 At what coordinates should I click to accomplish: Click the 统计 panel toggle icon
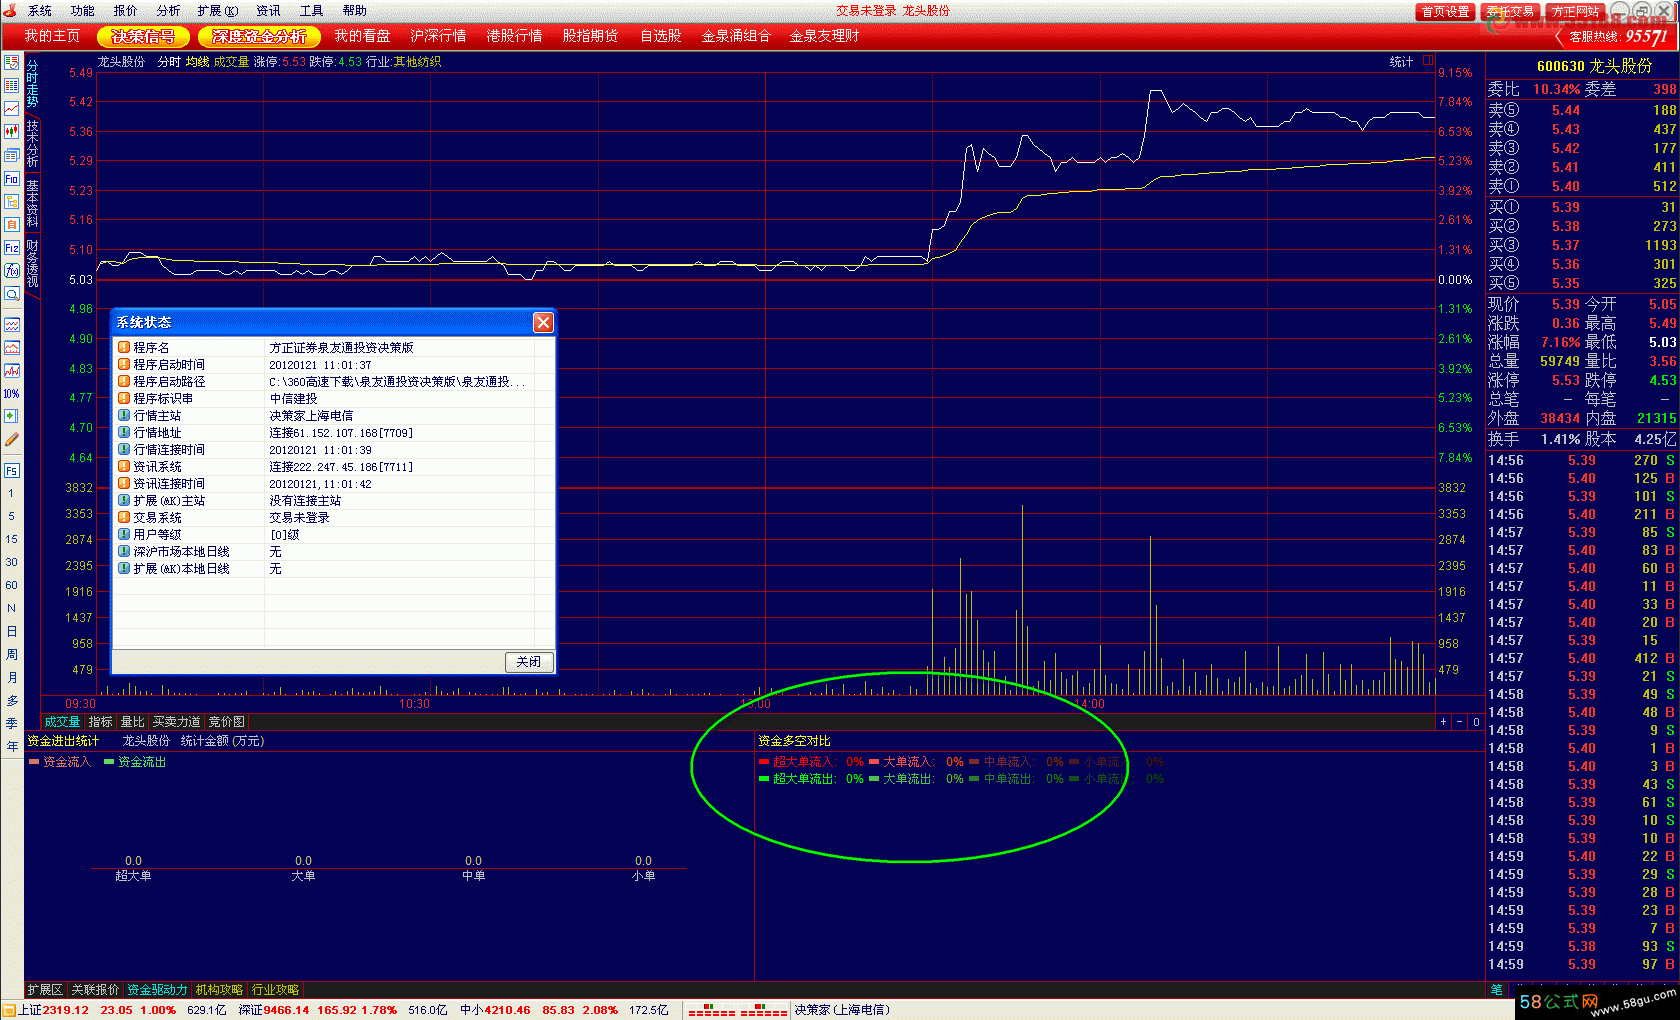click(1428, 60)
